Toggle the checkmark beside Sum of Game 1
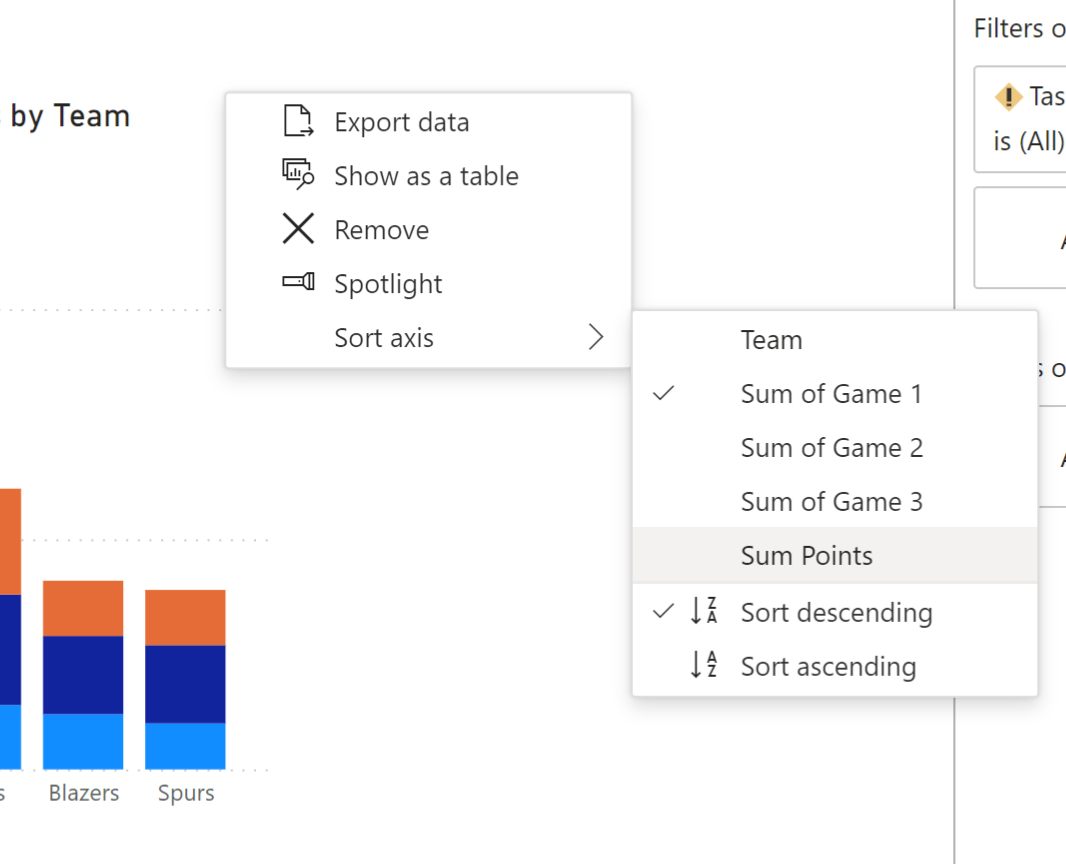Image resolution: width=1066 pixels, height=864 pixels. pyautogui.click(x=663, y=394)
